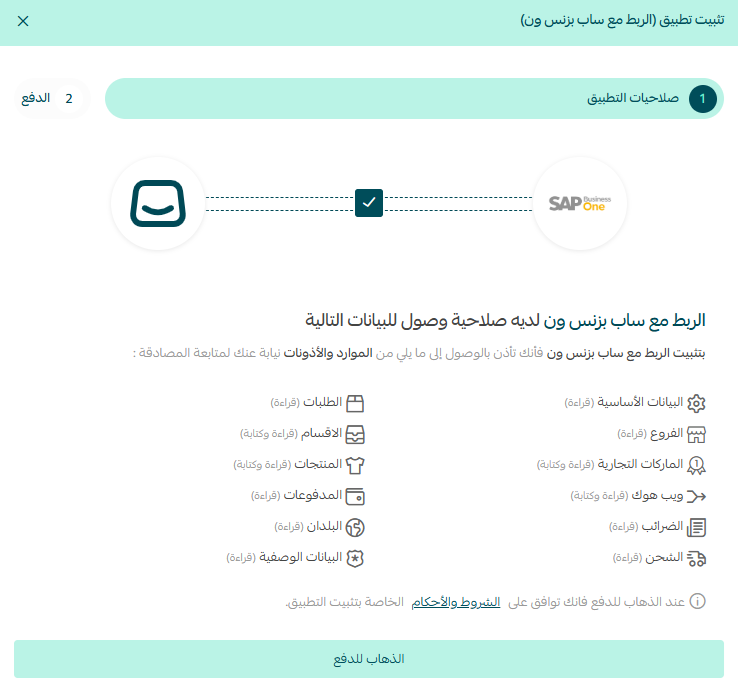Click the الماركات التجارية (قراءة وكتابة) text

(610, 465)
